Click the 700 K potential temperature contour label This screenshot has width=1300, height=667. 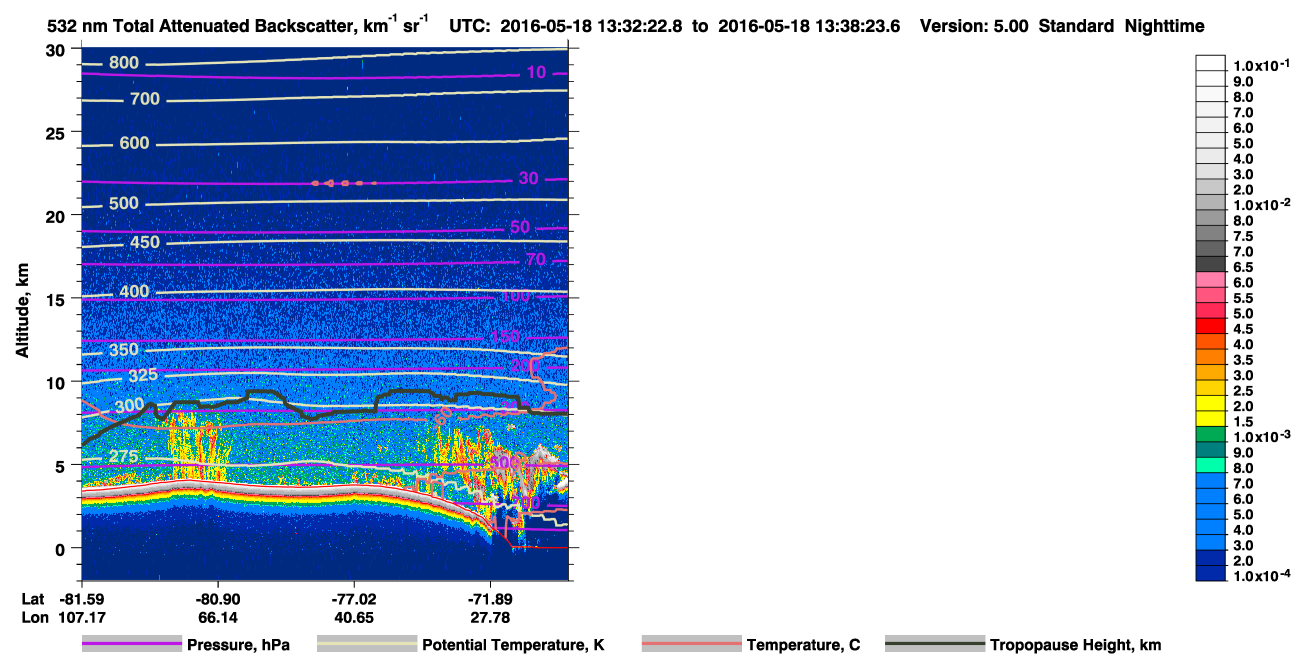click(x=145, y=99)
